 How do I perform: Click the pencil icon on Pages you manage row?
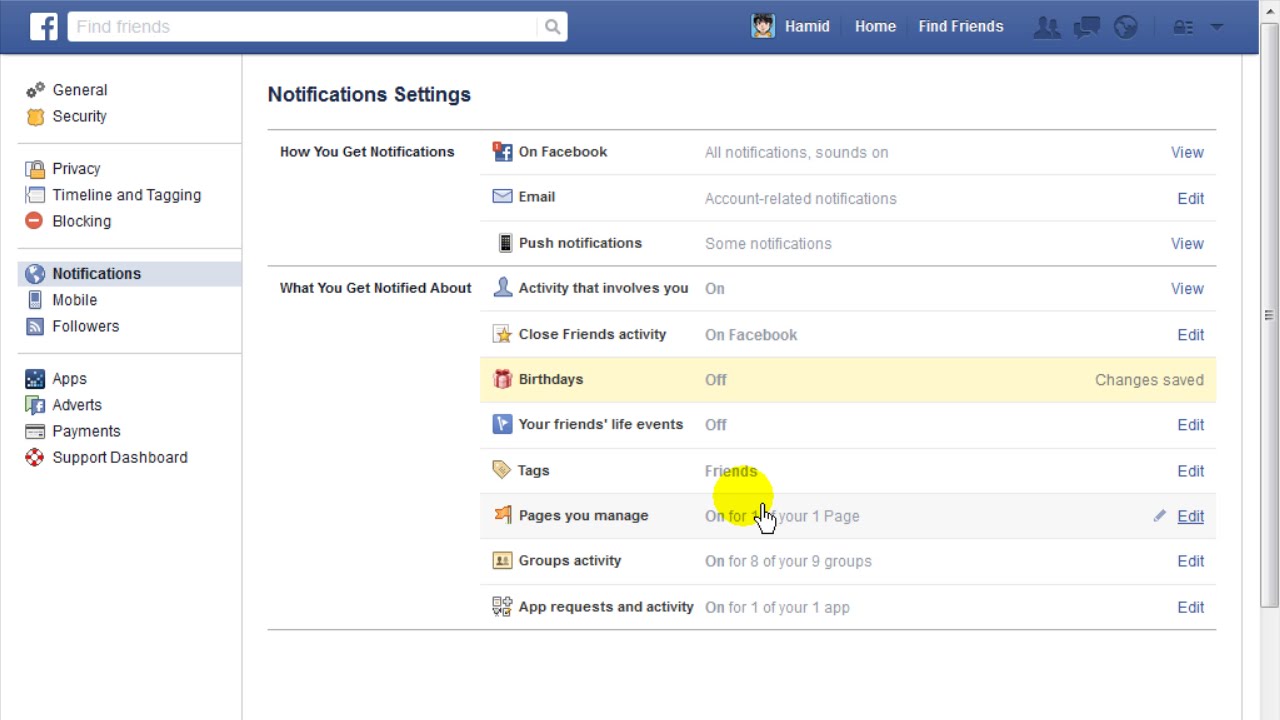point(1159,516)
